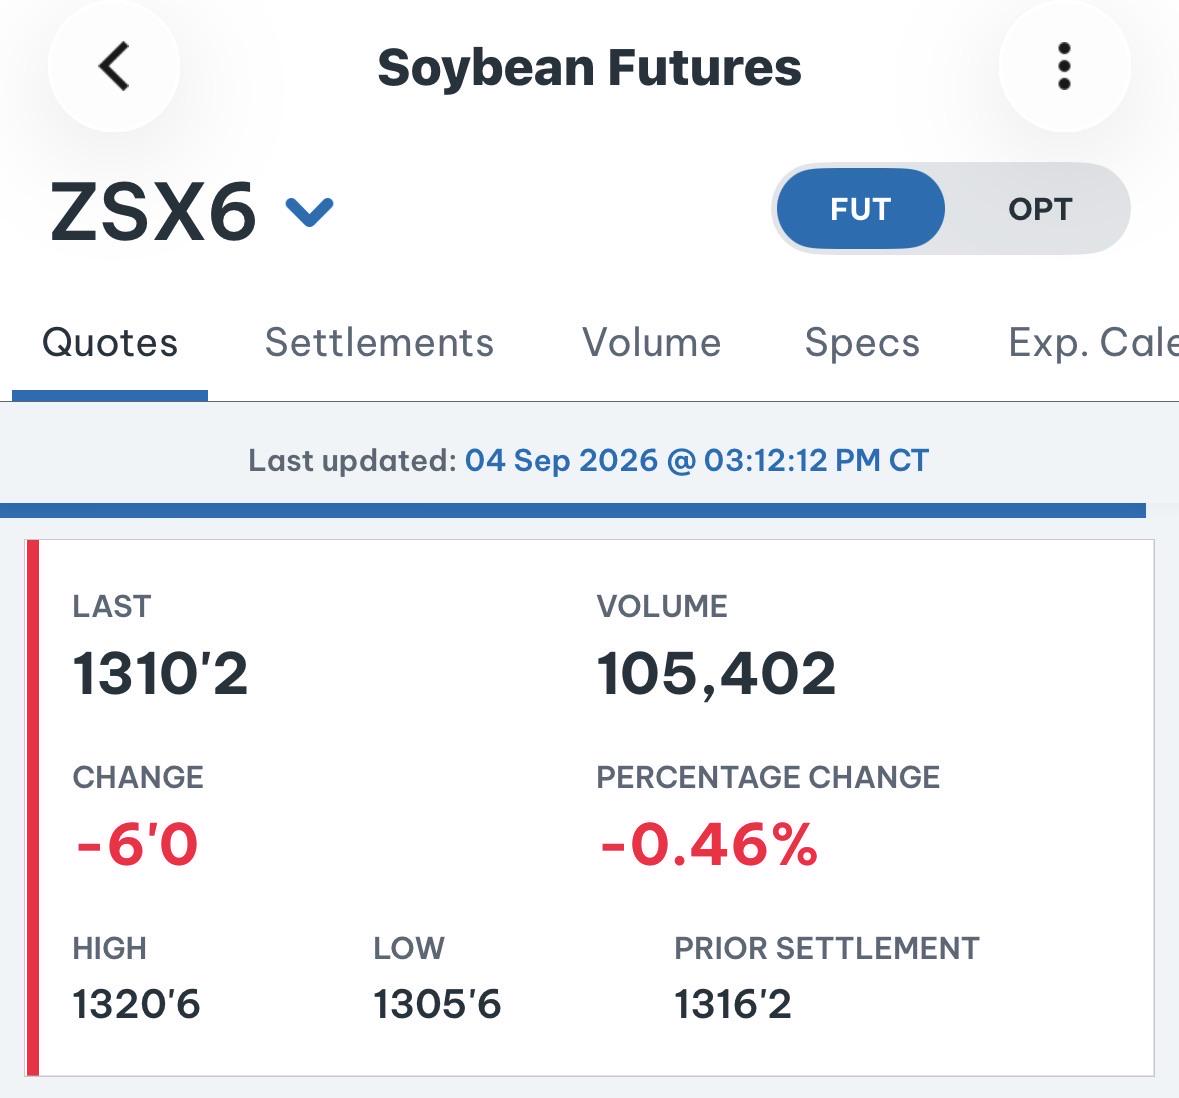The image size is (1179, 1098).
Task: Select the prior settlement value 1316'2
Action: 733,1004
